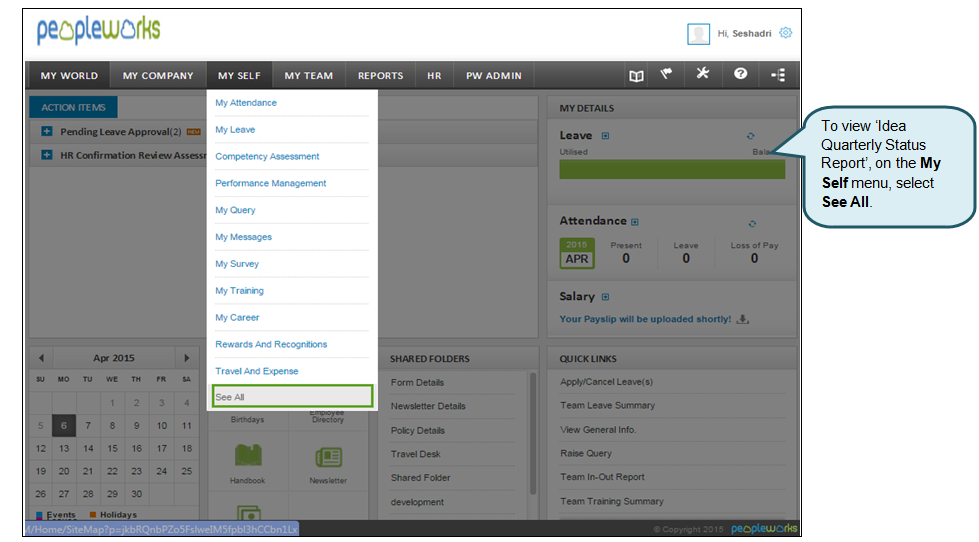
Task: Click Raise Query quick link
Action: tap(586, 453)
